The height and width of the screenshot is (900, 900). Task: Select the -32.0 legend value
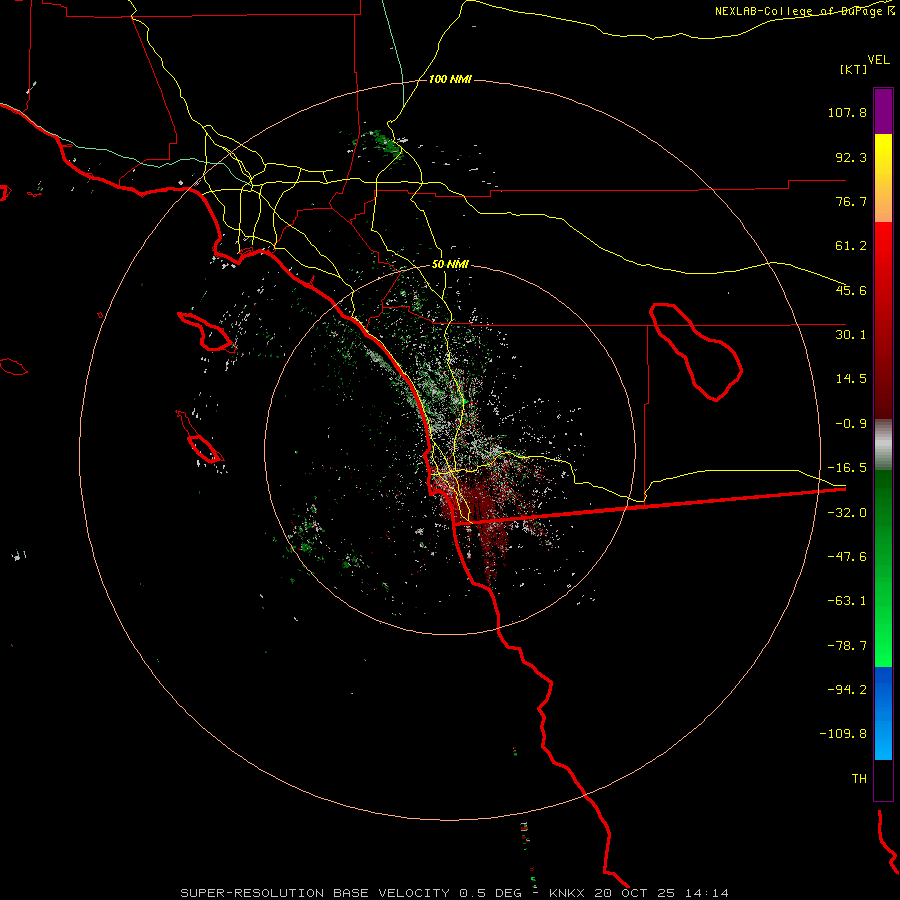(847, 513)
